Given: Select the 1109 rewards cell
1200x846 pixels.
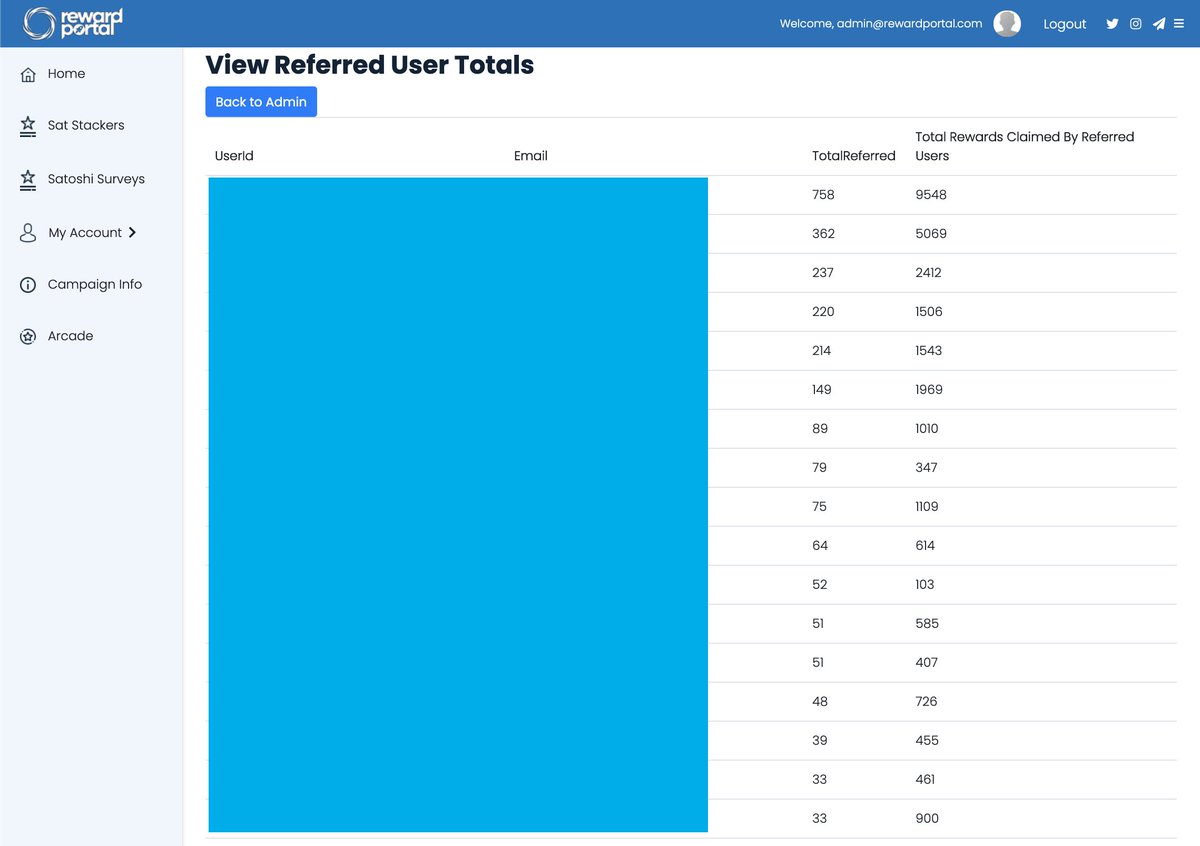Looking at the screenshot, I should click(x=927, y=507).
